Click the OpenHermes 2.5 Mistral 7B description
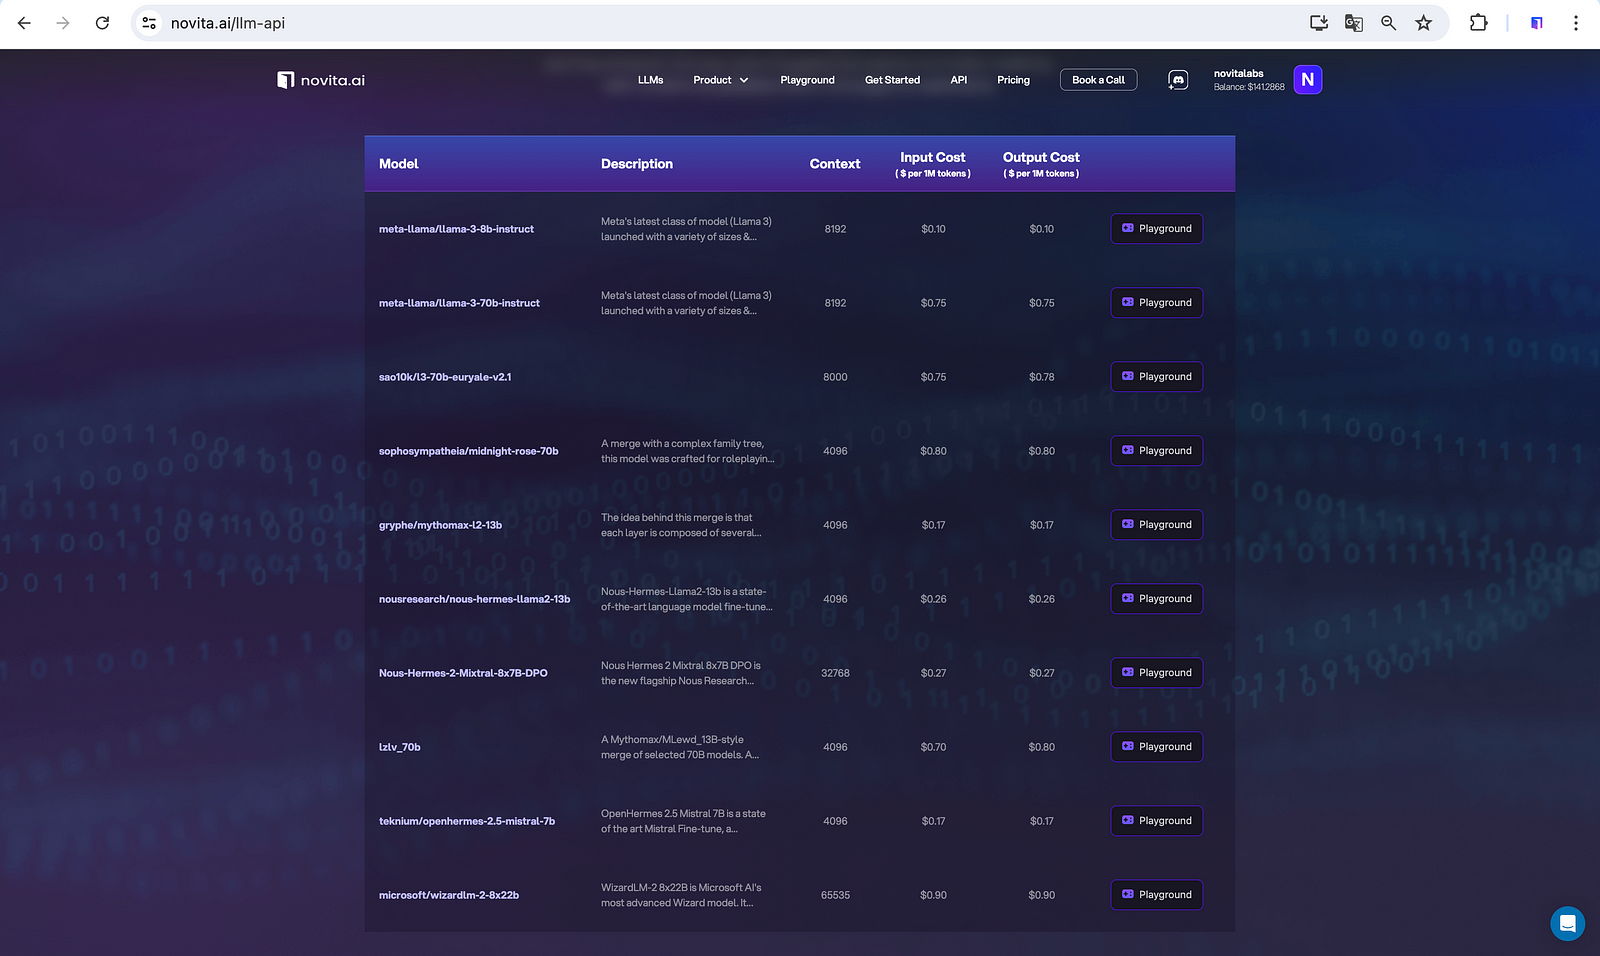The width and height of the screenshot is (1600, 956). tap(683, 821)
